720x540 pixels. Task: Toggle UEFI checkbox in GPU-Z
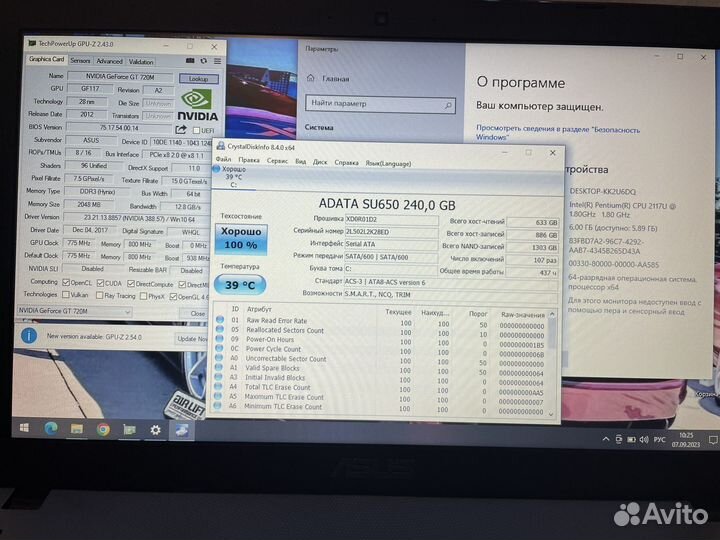(x=196, y=130)
